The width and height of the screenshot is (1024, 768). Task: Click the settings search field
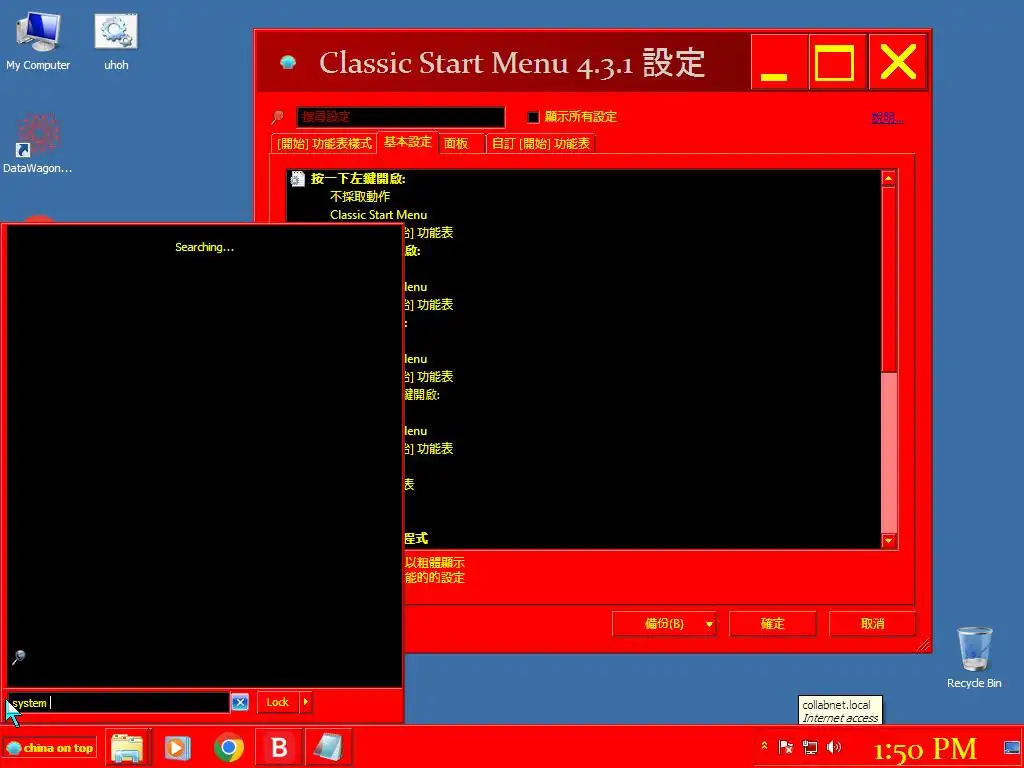(x=400, y=117)
